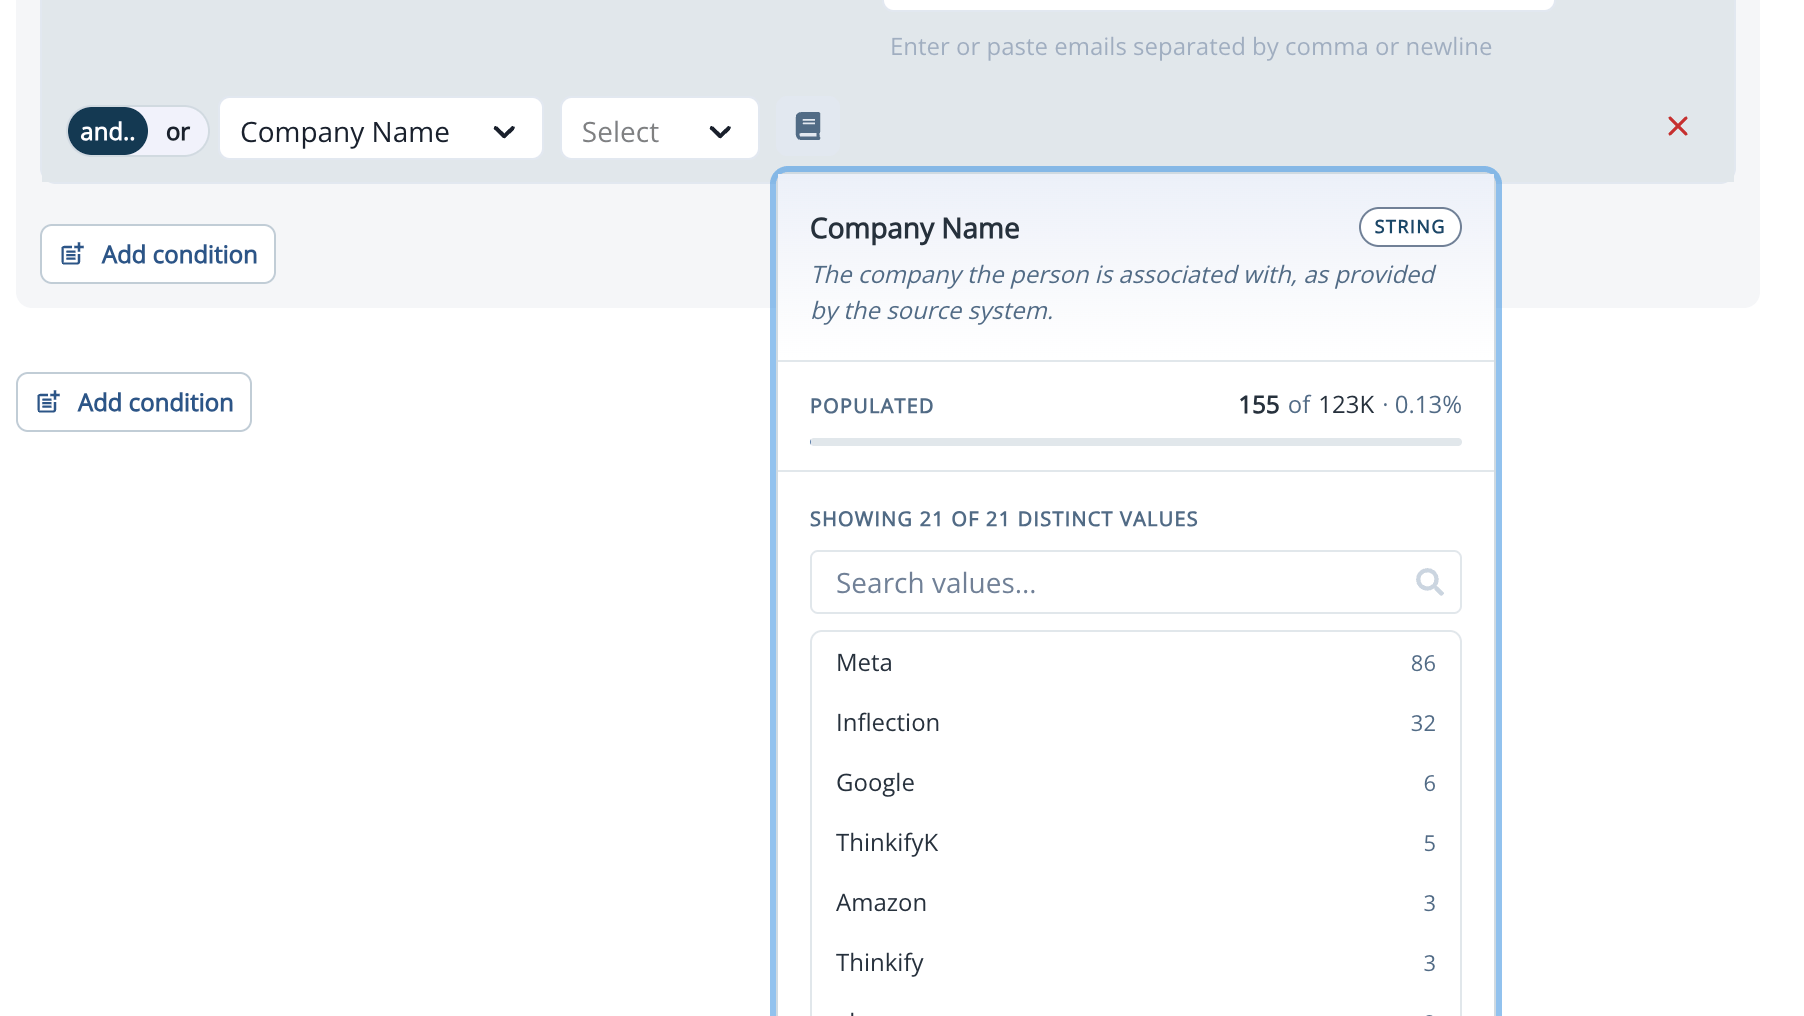Click the populated percentage progress bar
The height and width of the screenshot is (1016, 1804).
pyautogui.click(x=1135, y=441)
